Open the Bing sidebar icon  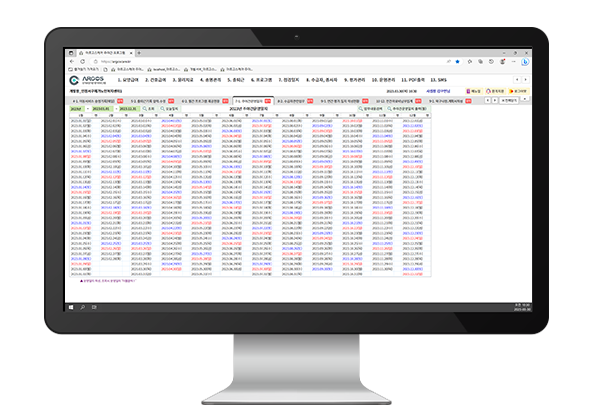click(x=526, y=59)
